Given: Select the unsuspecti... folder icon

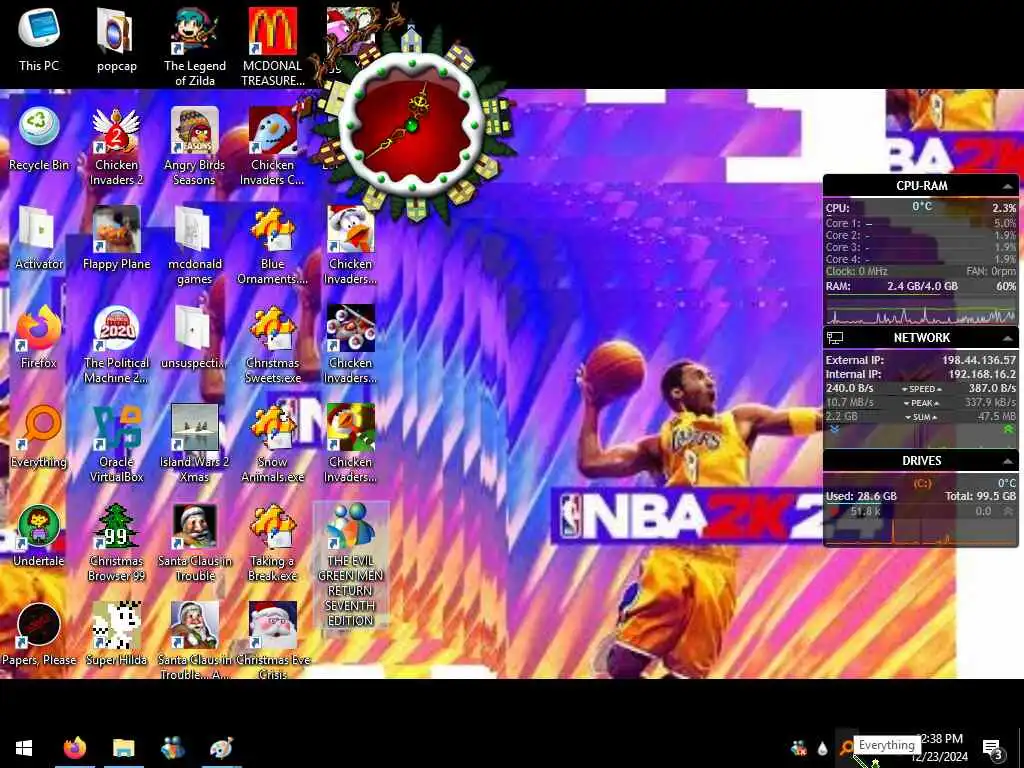Looking at the screenshot, I should coord(195,336).
